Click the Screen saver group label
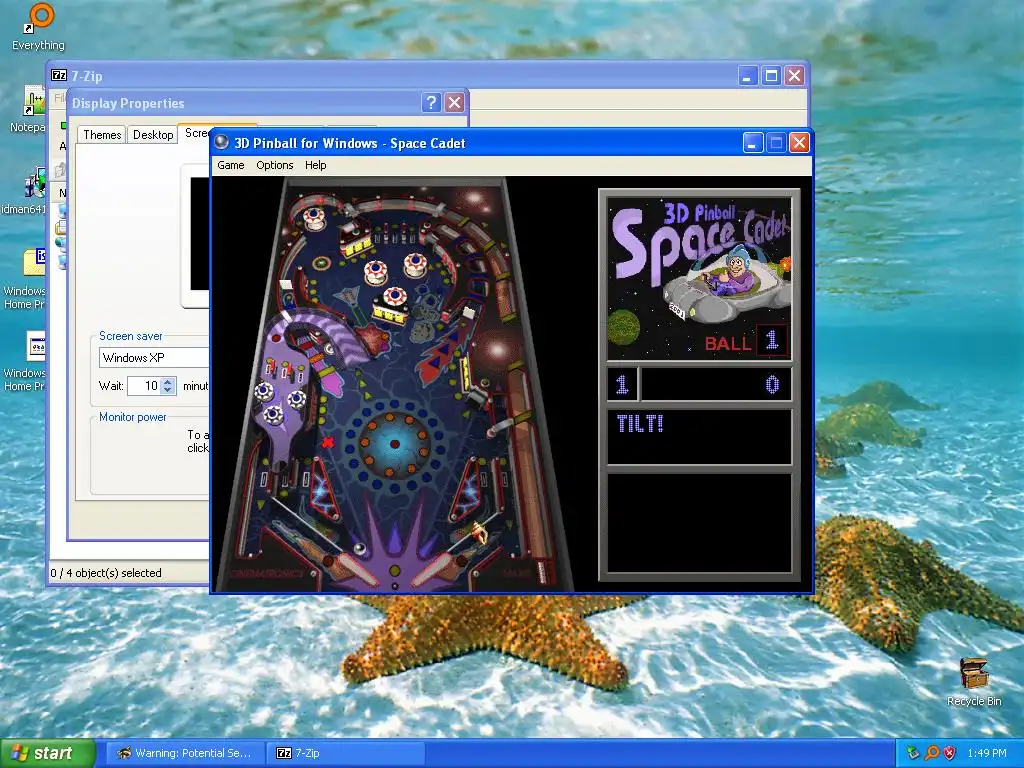The image size is (1024, 768). [x=131, y=336]
